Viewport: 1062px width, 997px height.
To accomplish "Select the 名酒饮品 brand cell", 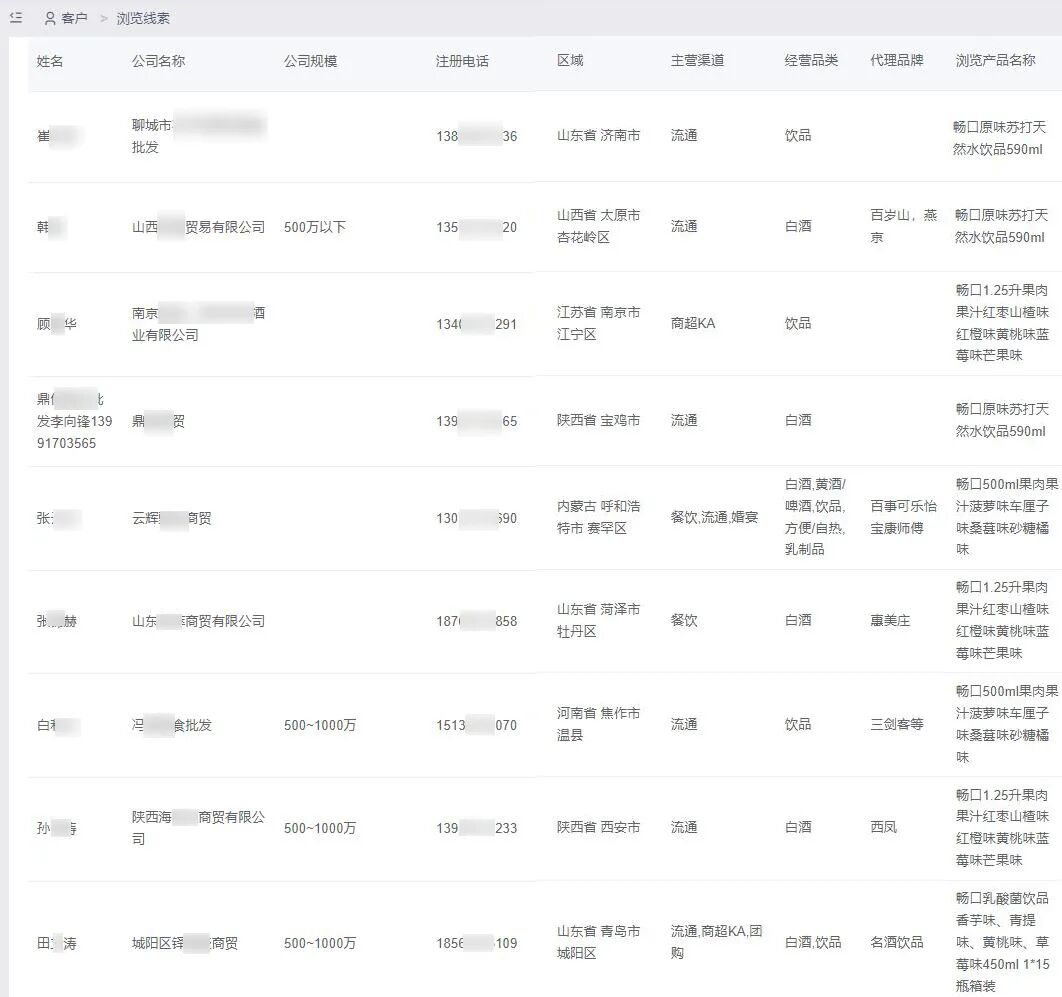I will pos(897,942).
